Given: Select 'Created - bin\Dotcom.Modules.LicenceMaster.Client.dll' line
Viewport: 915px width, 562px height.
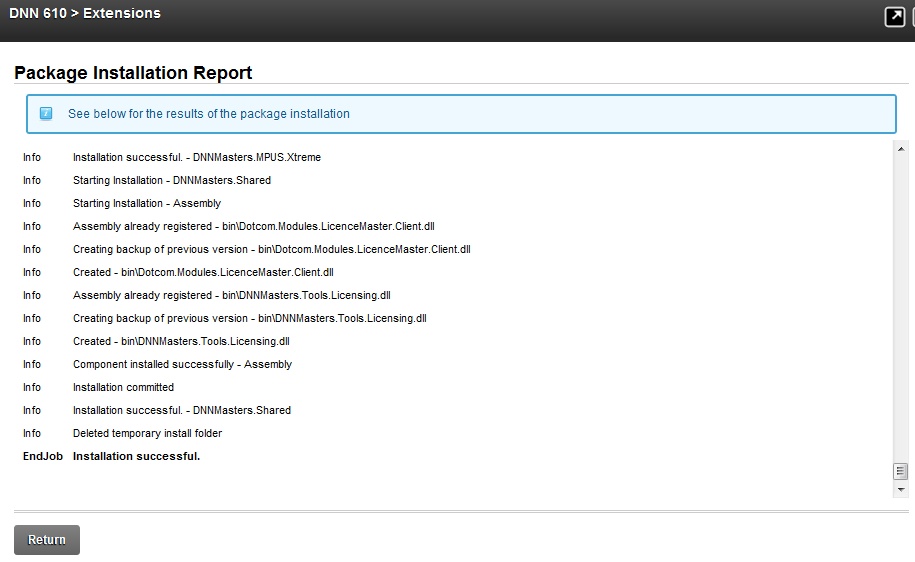Looking at the screenshot, I should [x=203, y=273].
